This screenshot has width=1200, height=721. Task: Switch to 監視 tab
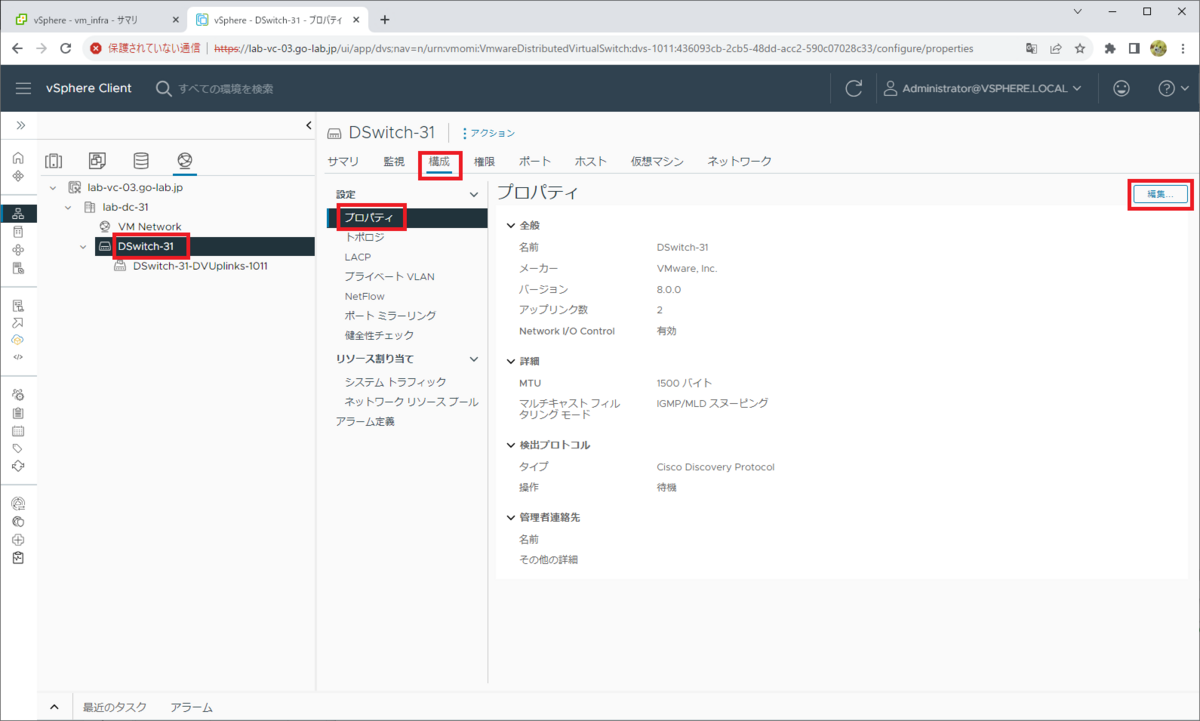coord(394,161)
